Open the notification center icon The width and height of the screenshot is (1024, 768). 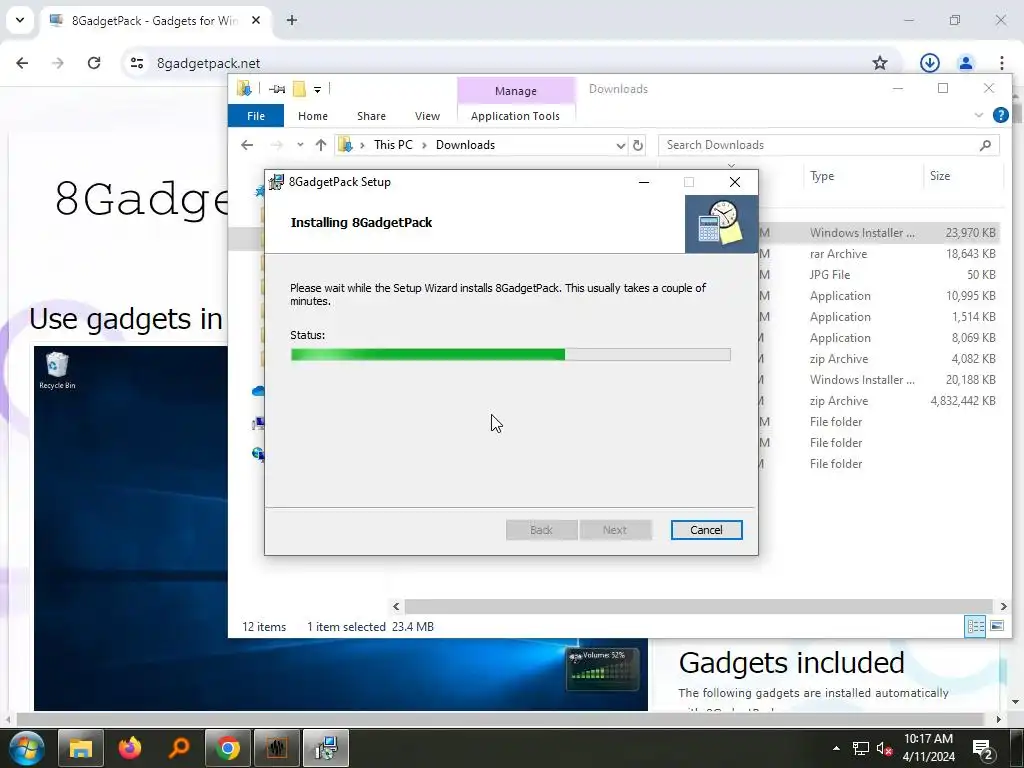983,749
